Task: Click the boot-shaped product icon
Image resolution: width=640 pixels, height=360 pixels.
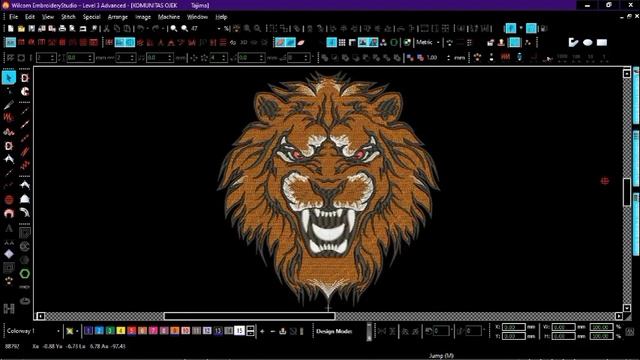Action: (573, 42)
